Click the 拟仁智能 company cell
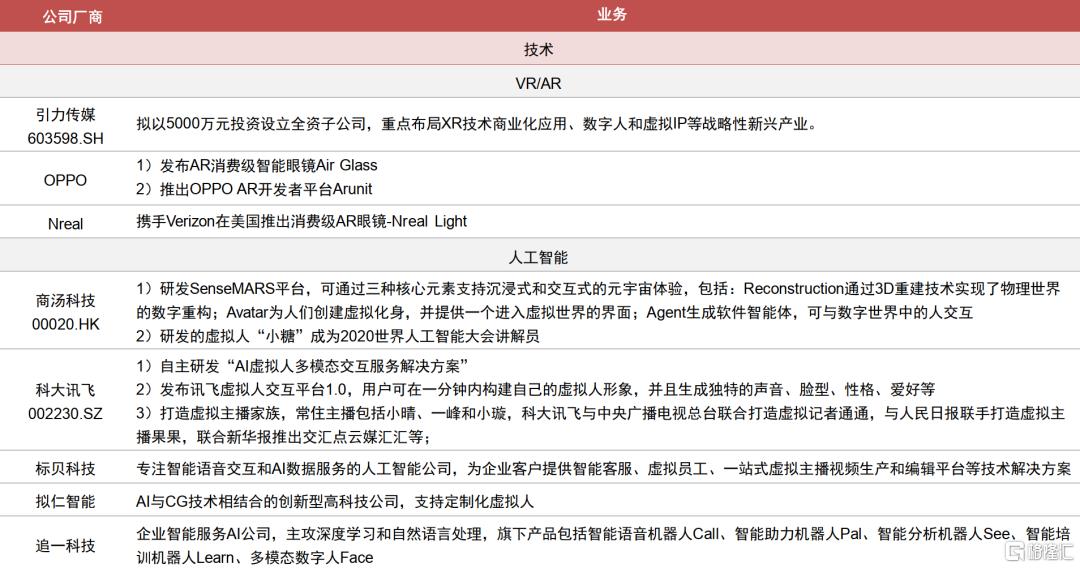1080x568 pixels. [66, 502]
